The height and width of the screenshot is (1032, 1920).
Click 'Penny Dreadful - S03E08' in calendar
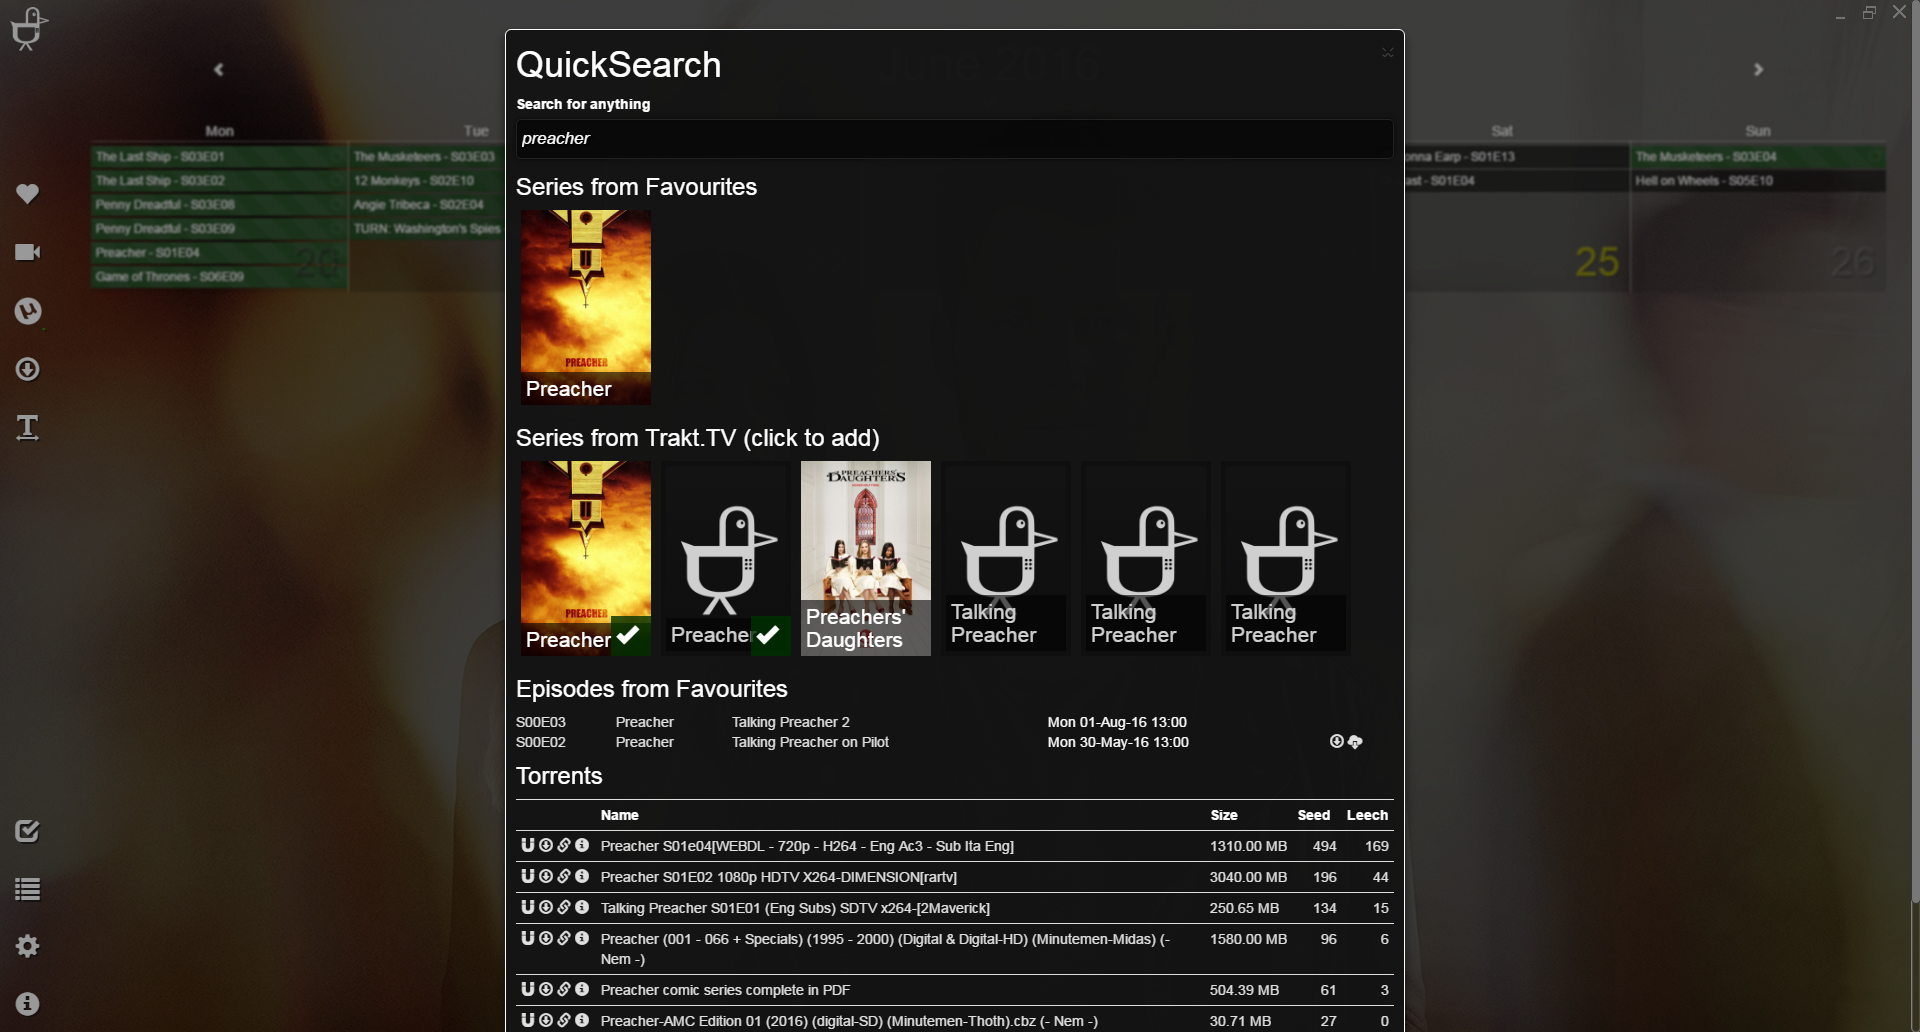point(219,205)
